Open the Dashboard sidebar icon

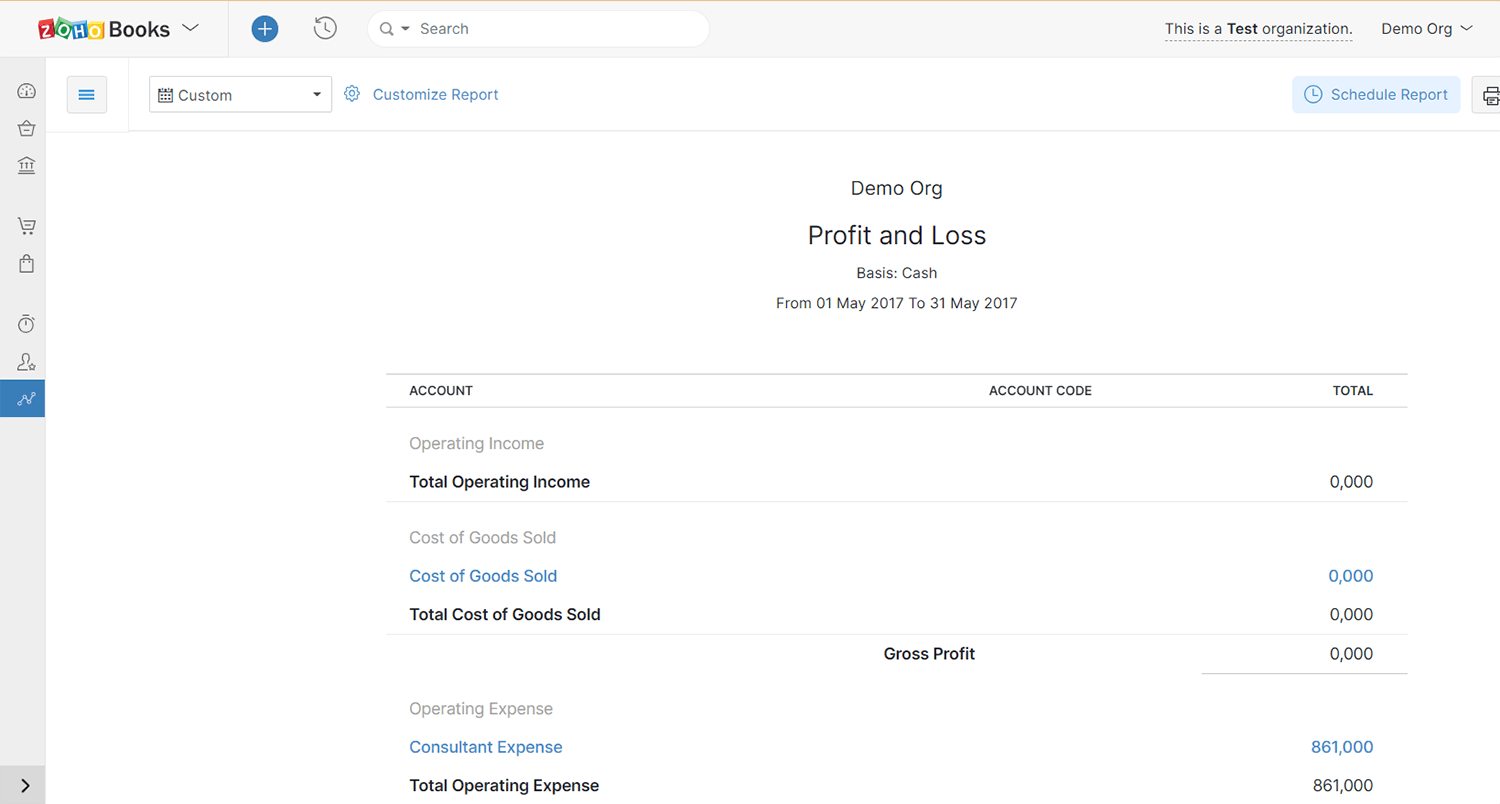pos(27,91)
